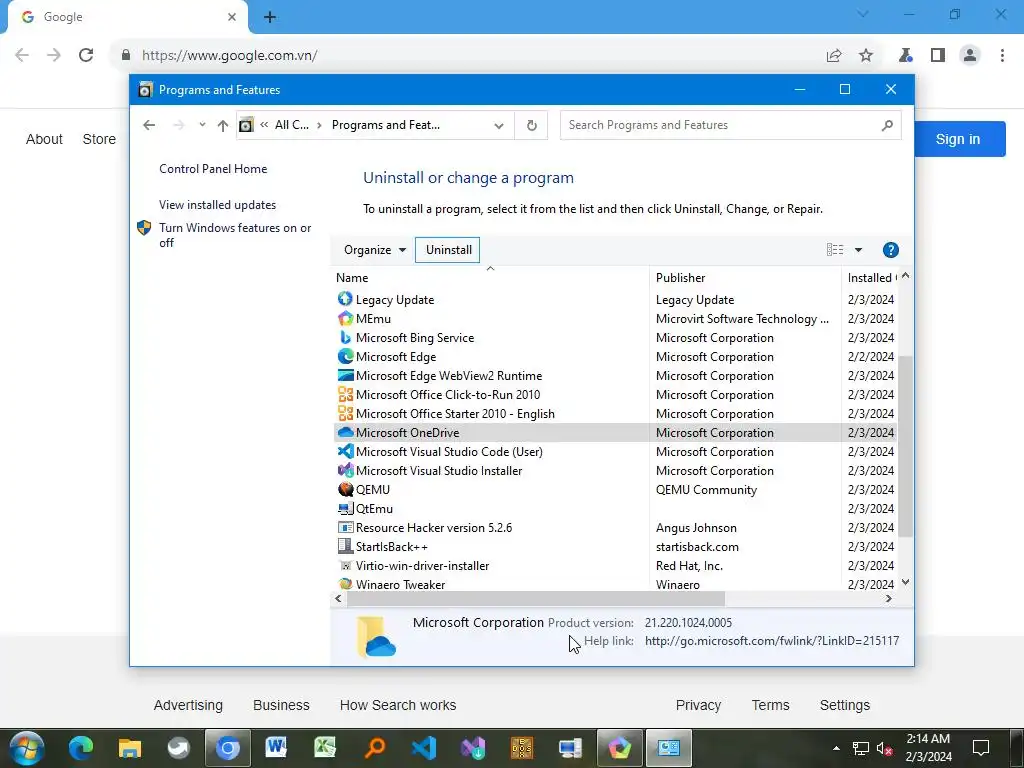Click the QtEmu program icon

coord(345,507)
